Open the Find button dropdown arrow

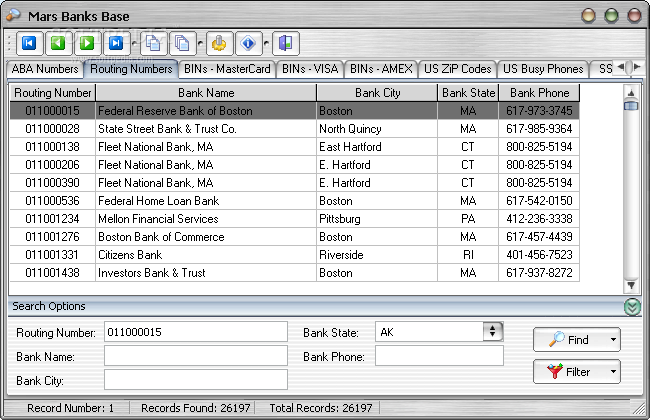pos(613,340)
